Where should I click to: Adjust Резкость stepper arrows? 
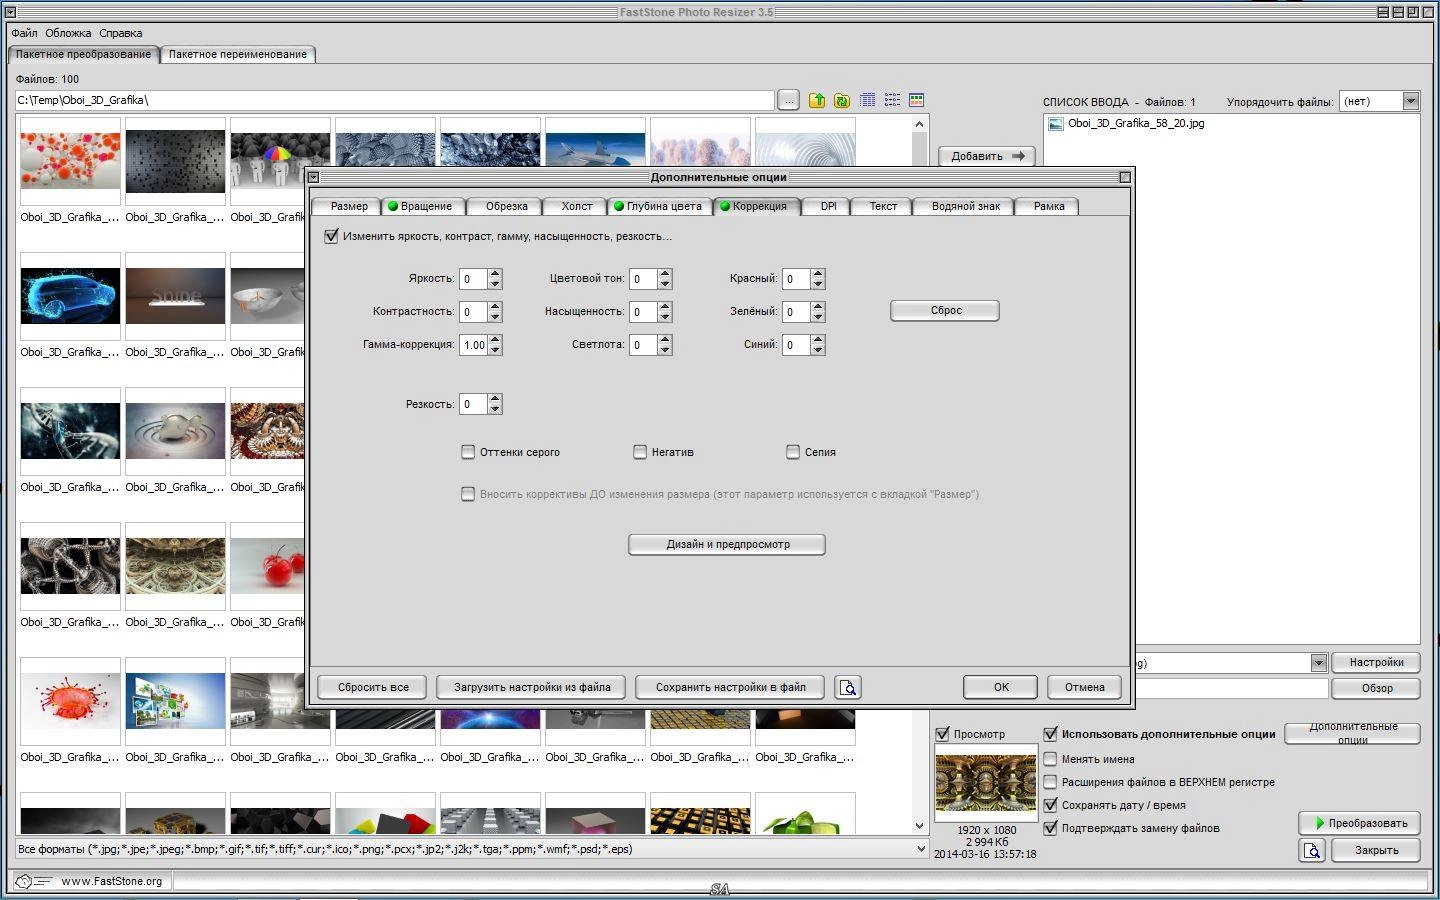click(495, 404)
